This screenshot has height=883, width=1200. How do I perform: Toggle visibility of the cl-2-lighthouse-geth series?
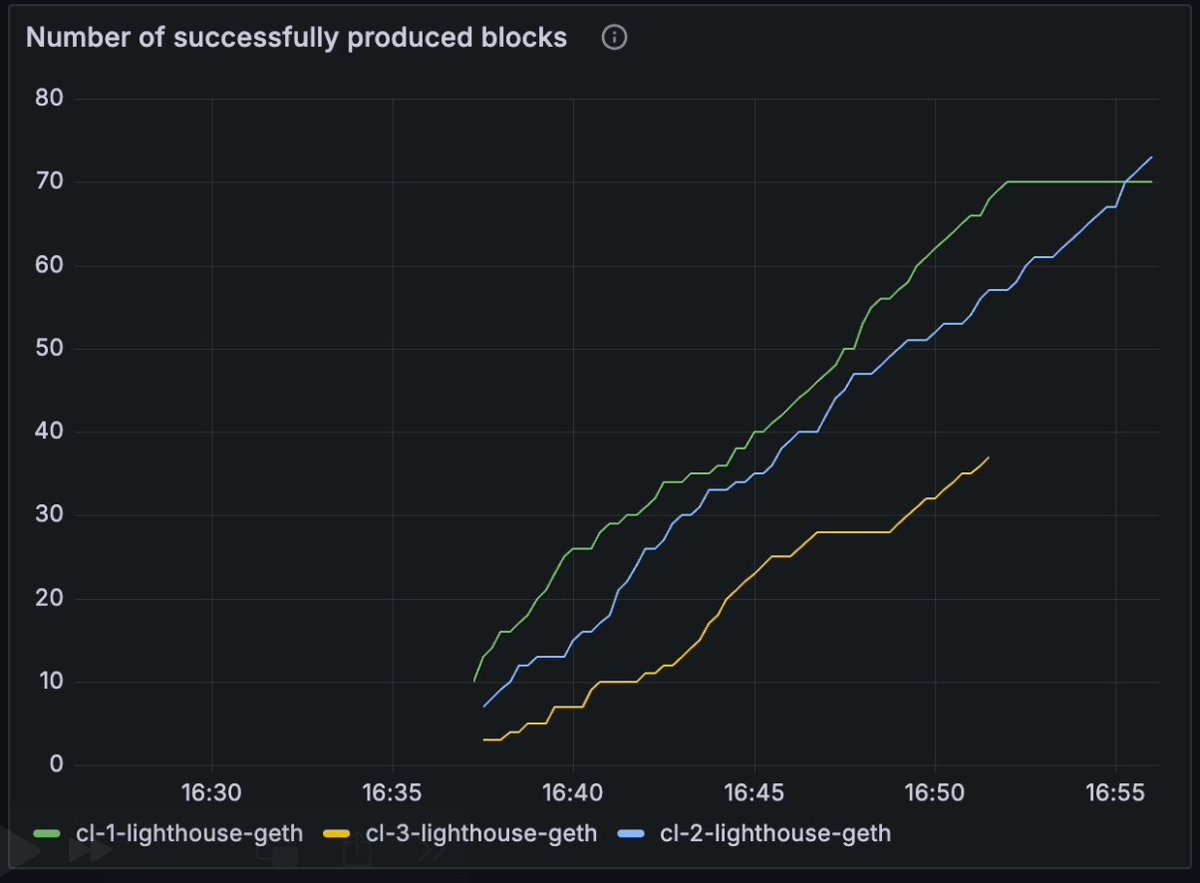[775, 832]
